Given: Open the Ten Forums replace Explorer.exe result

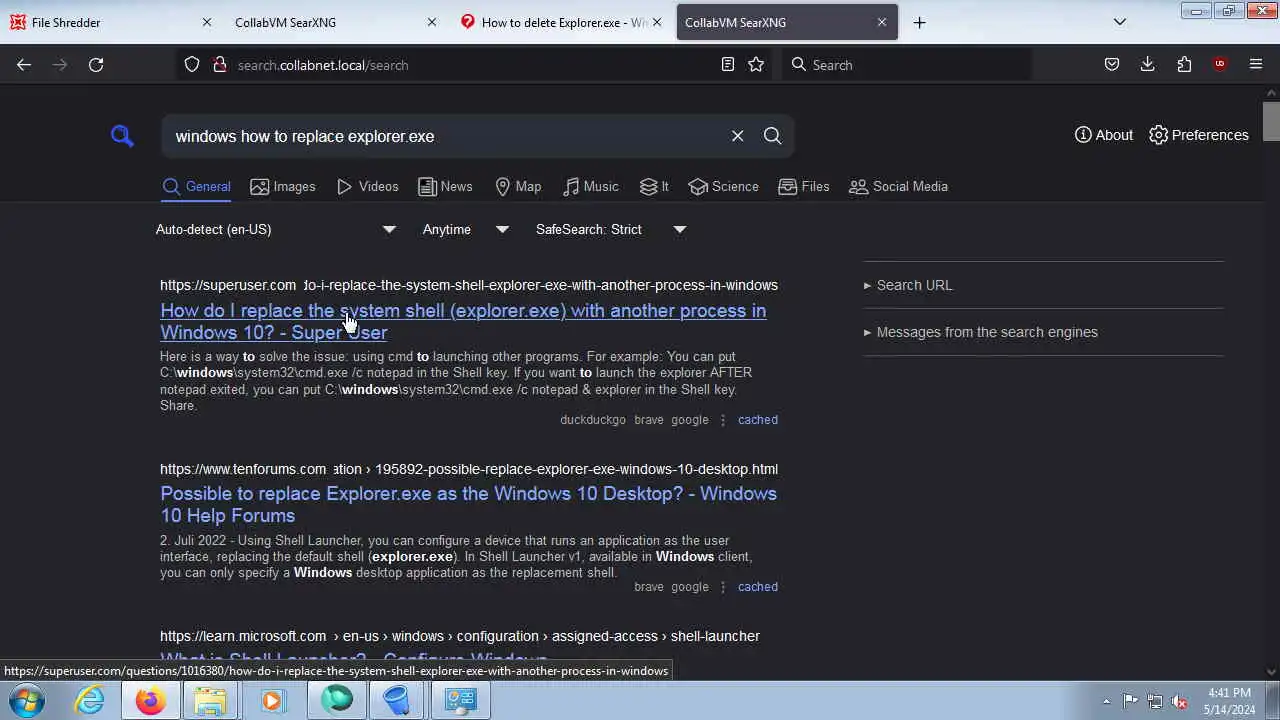Looking at the screenshot, I should pyautogui.click(x=468, y=504).
